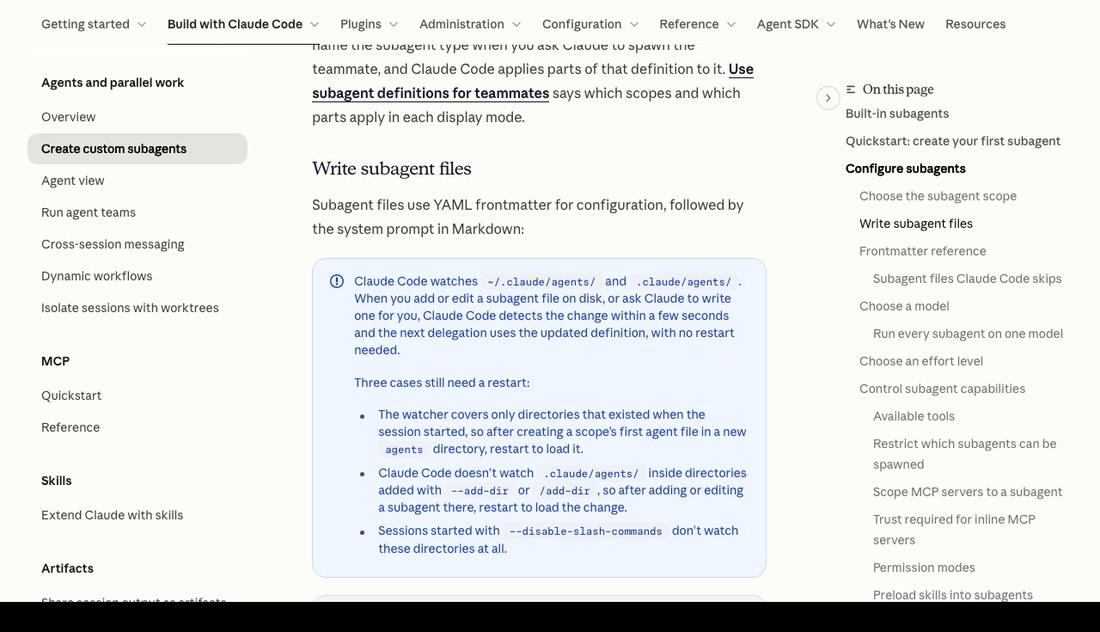
Task: Click the /add-dir code snippet
Action: (564, 491)
